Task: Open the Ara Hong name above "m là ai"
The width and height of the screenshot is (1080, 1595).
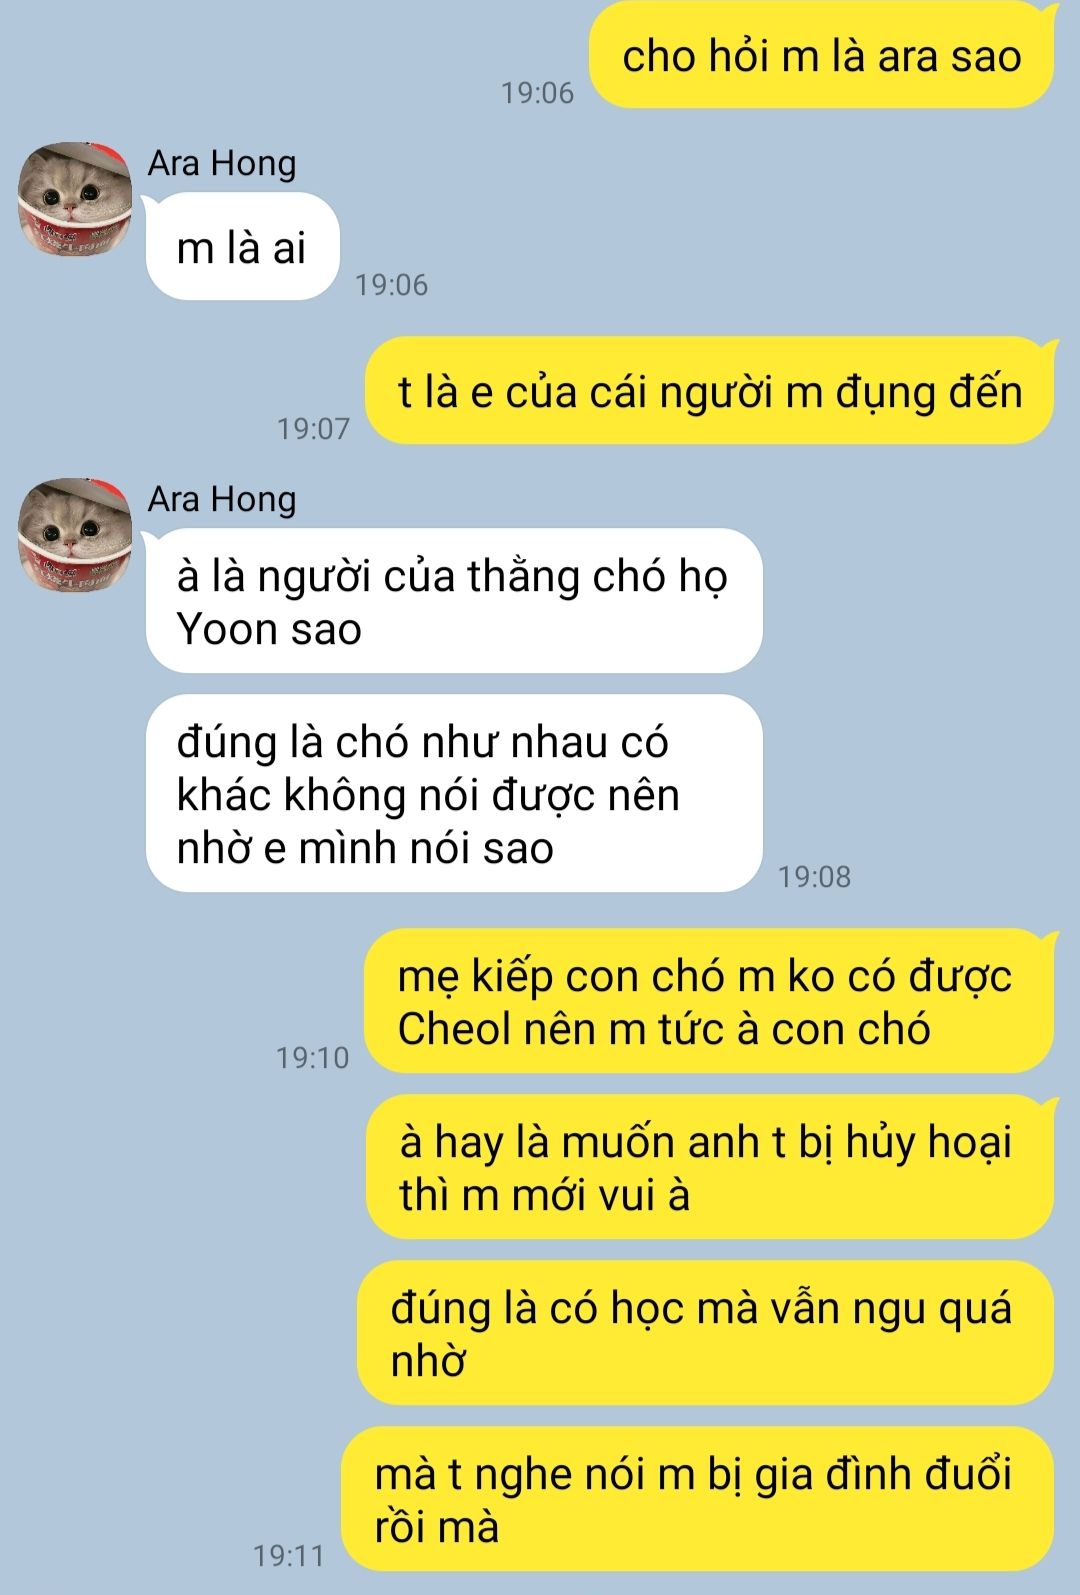Action: click(x=222, y=162)
